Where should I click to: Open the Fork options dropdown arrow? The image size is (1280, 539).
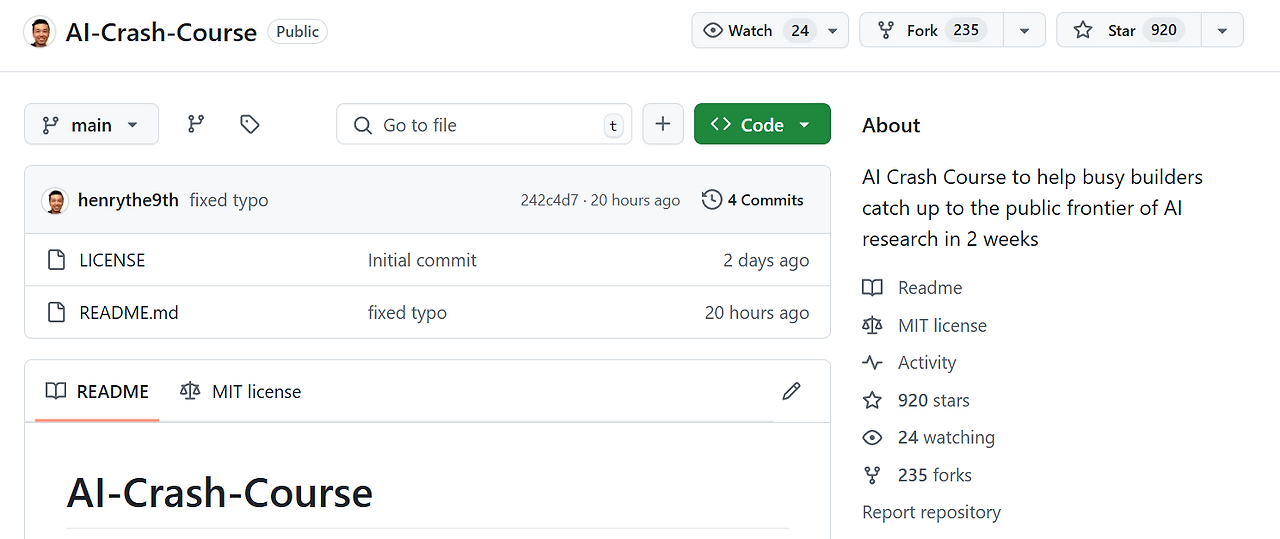point(1024,30)
